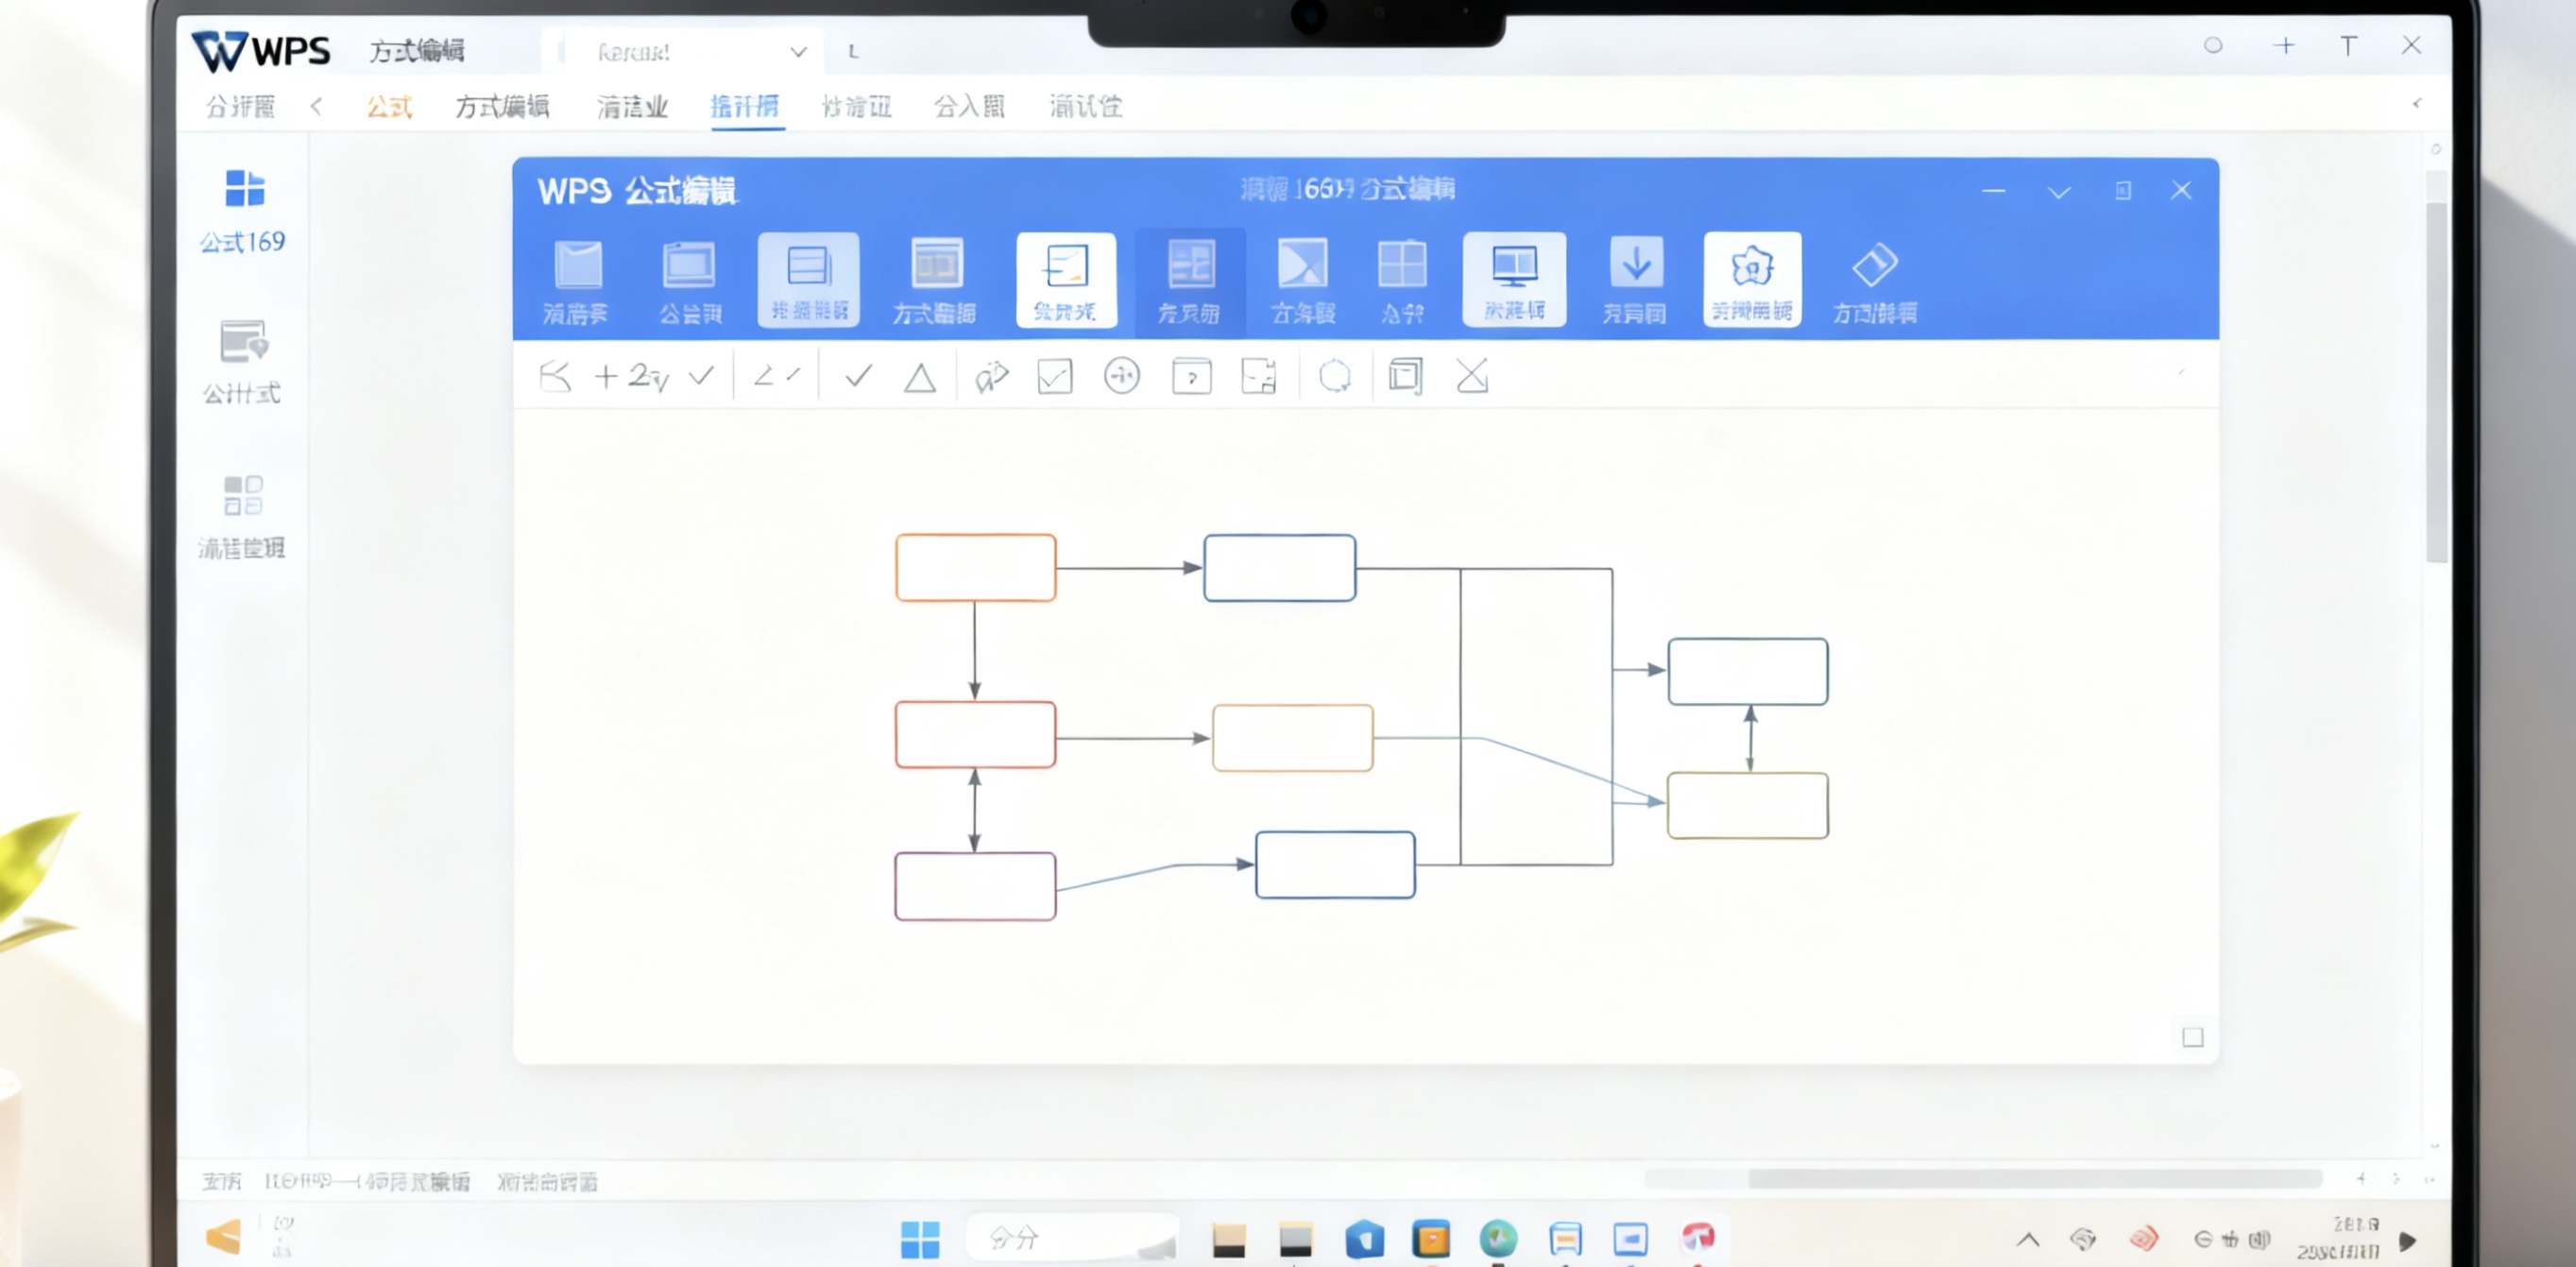Click the envelope icon in the blue ribbon

tap(577, 266)
